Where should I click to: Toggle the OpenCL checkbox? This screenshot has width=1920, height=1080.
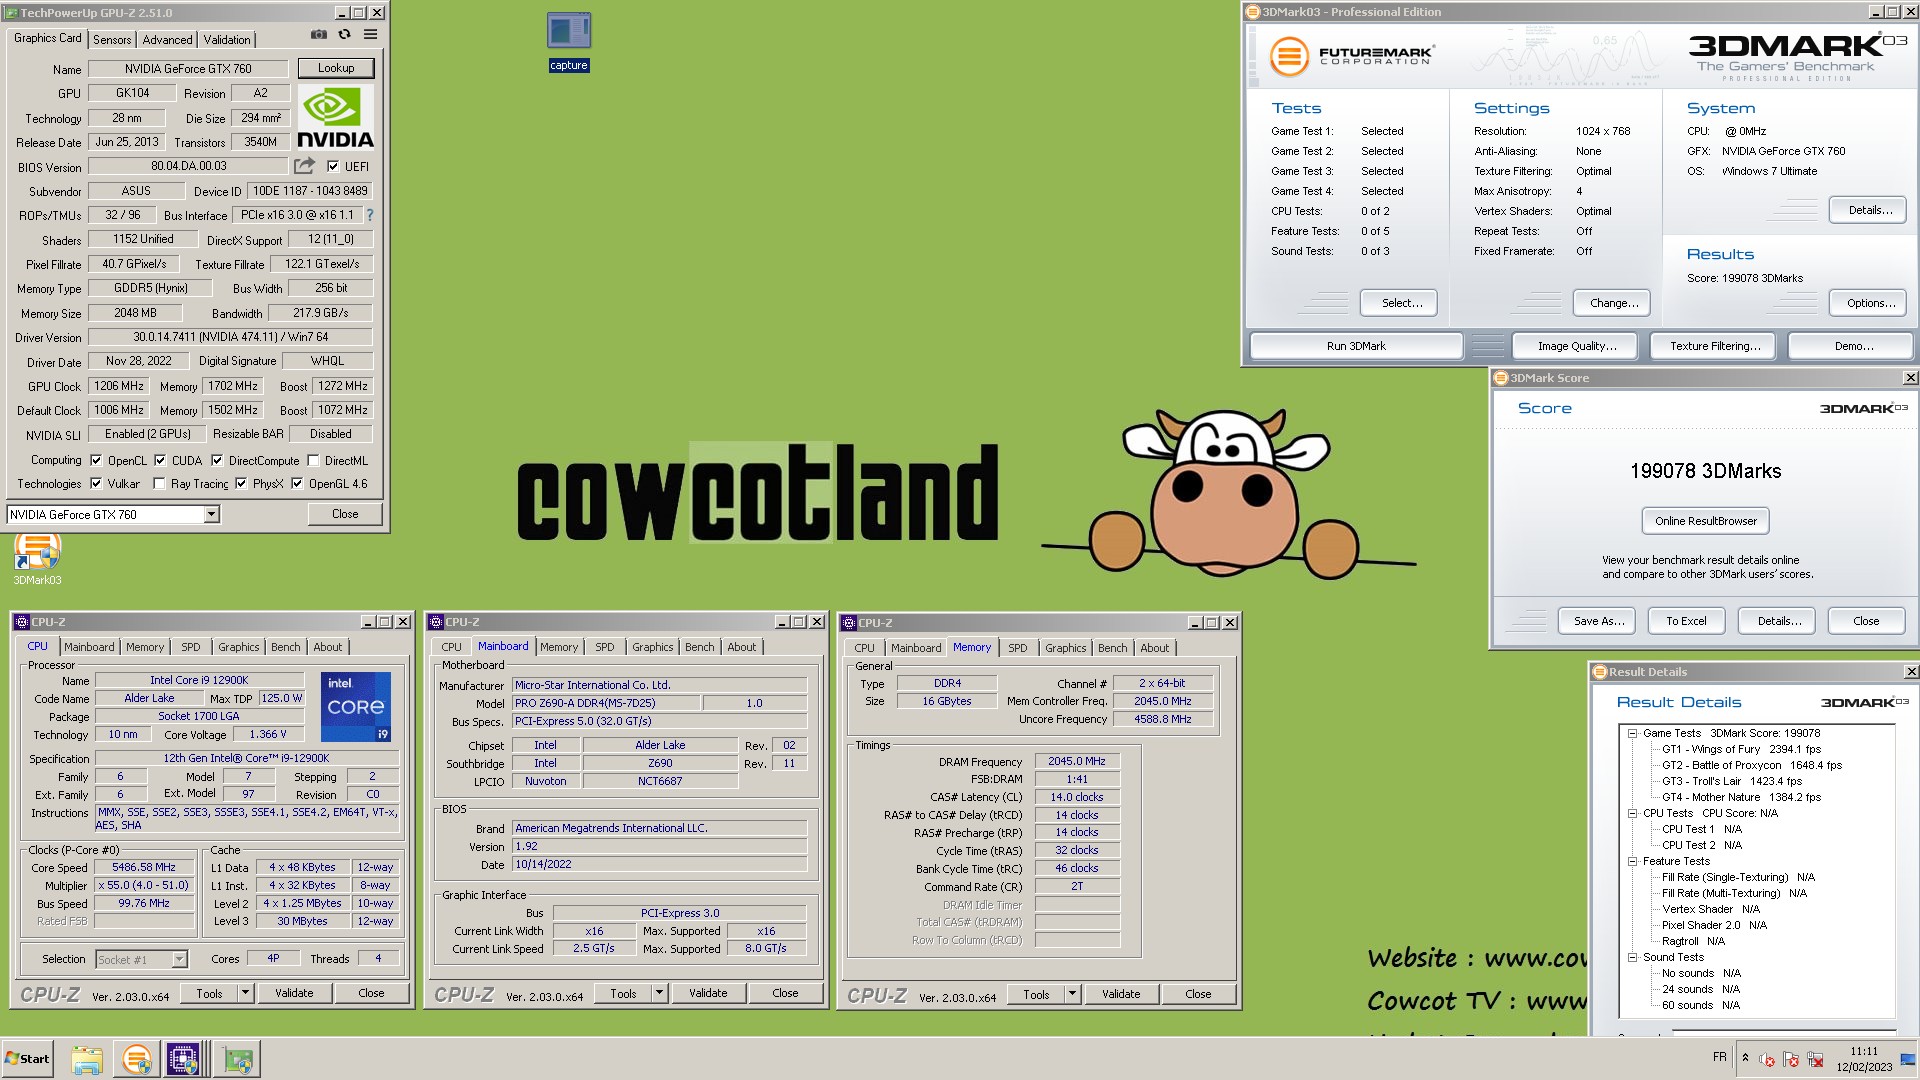coord(96,461)
